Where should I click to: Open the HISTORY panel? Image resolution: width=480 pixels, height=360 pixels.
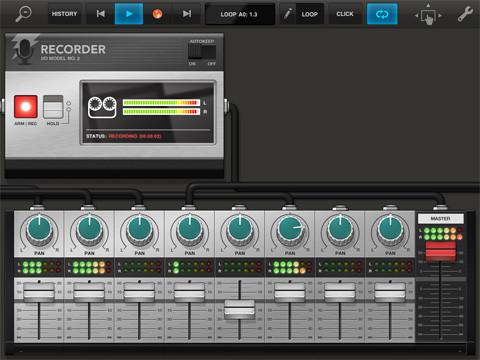(64, 14)
